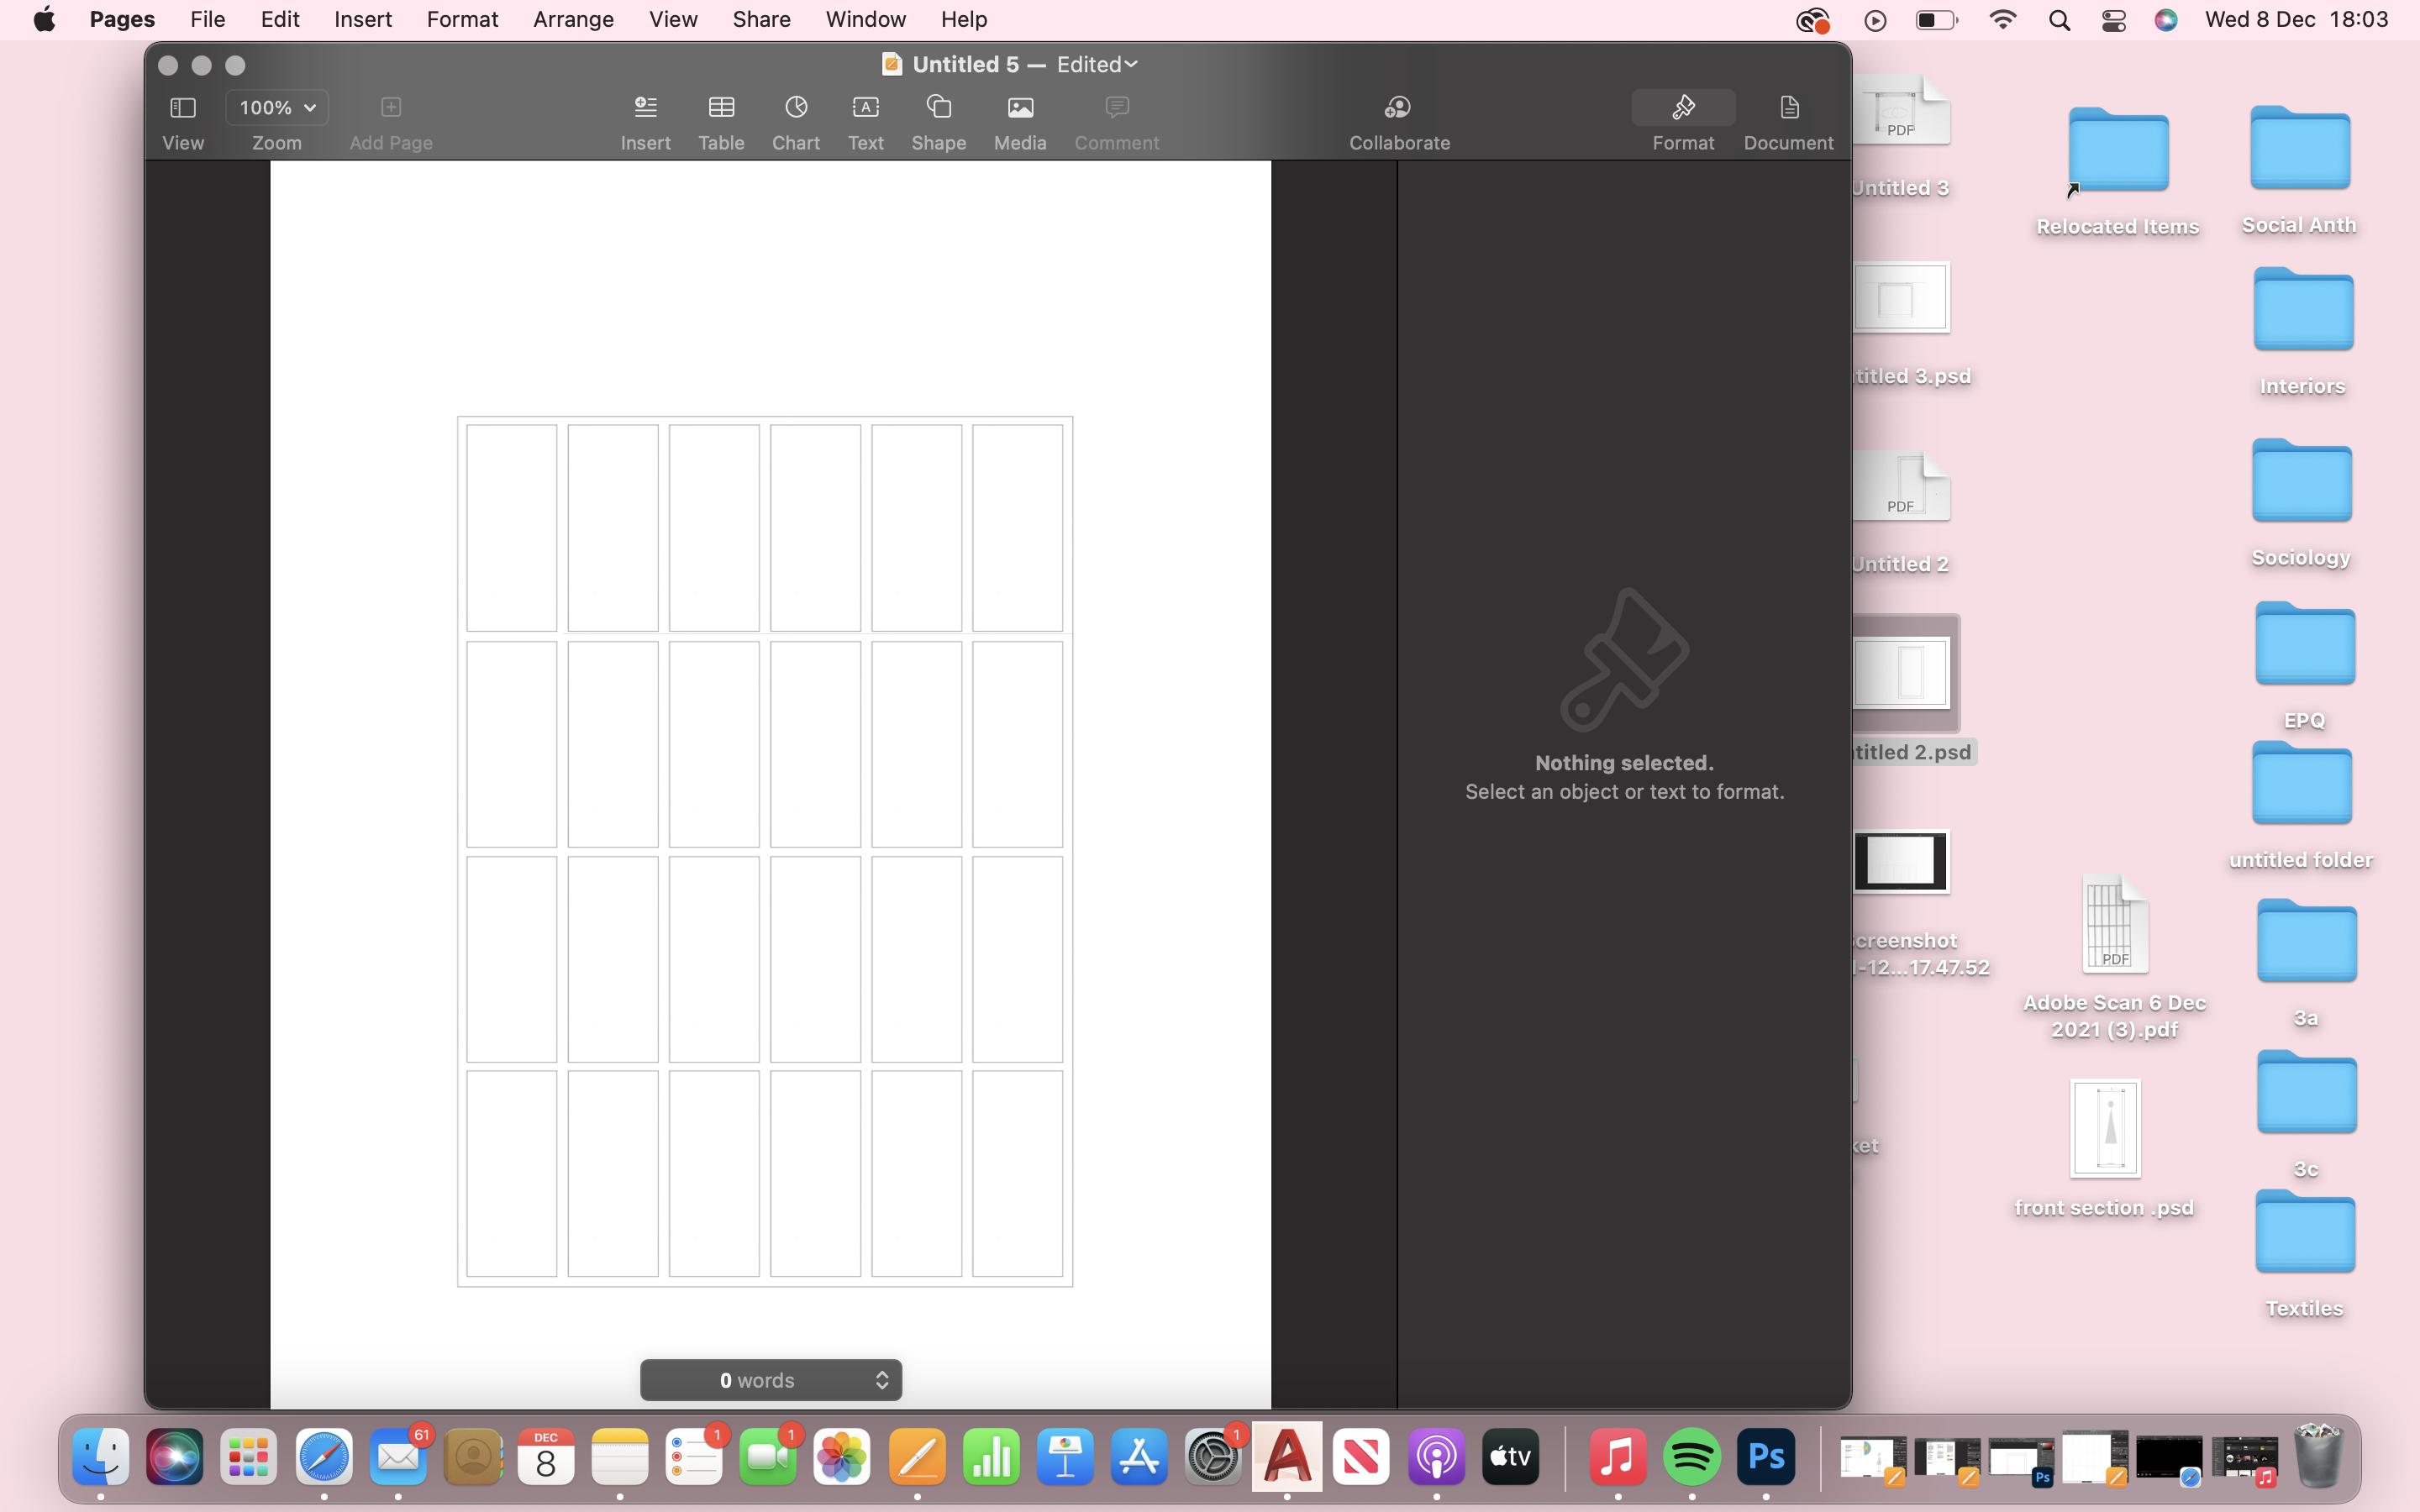Screen dimensions: 2420x1512
Task: Click the Untitled 5 document title
Action: (965, 64)
